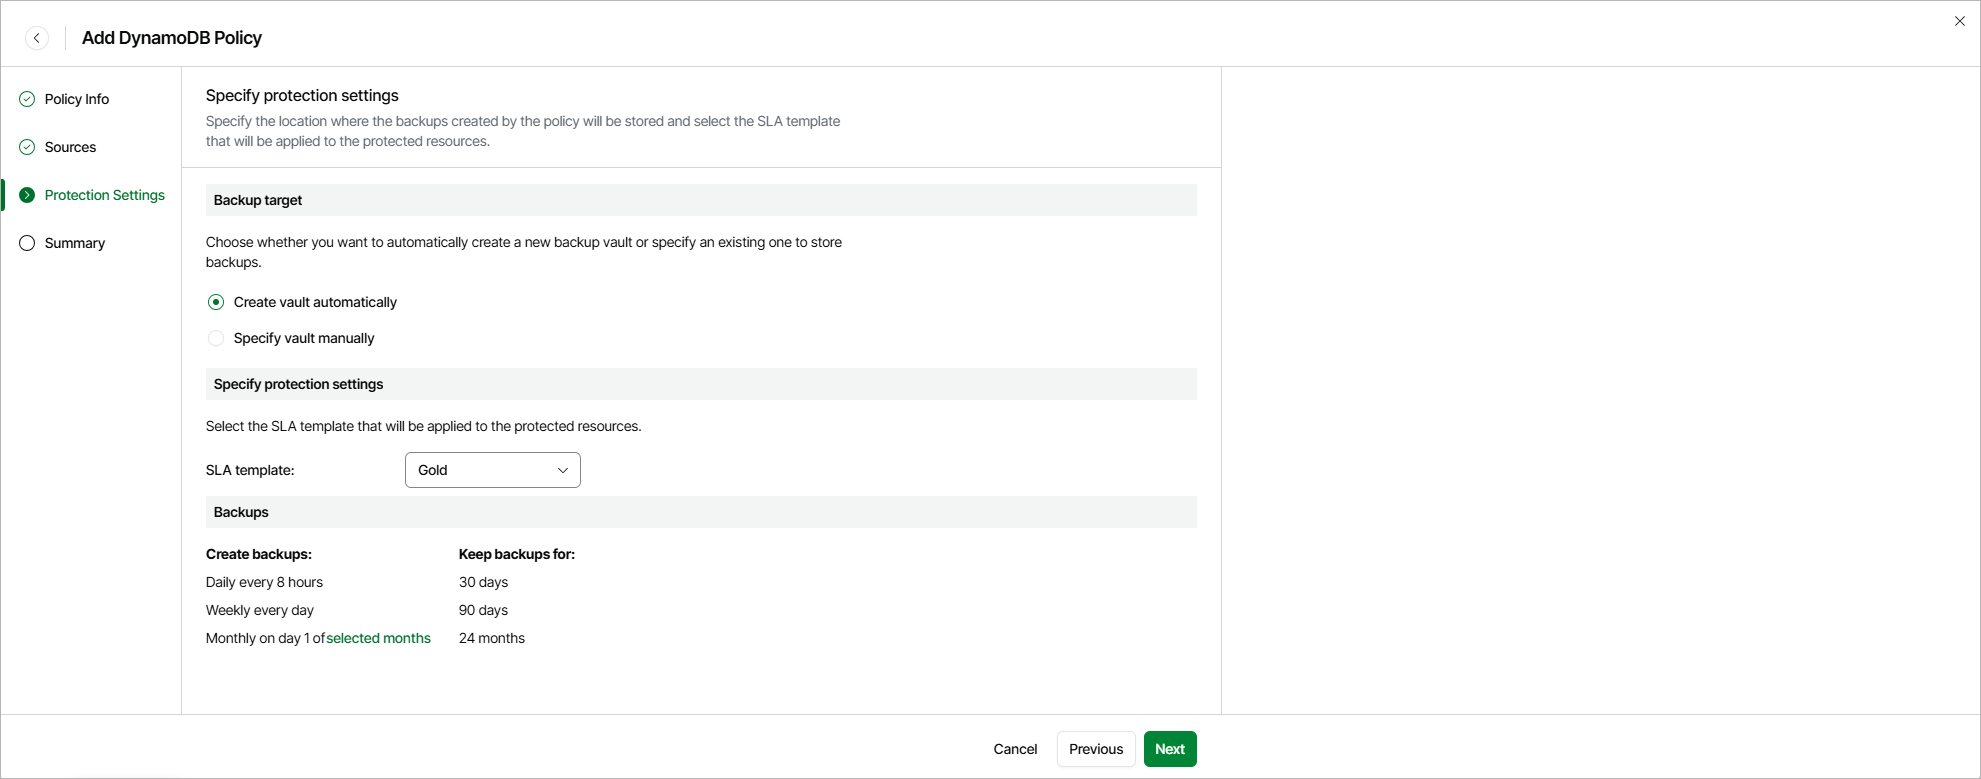Proceed with the green Next button
Image resolution: width=1981 pixels, height=779 pixels.
coord(1170,749)
